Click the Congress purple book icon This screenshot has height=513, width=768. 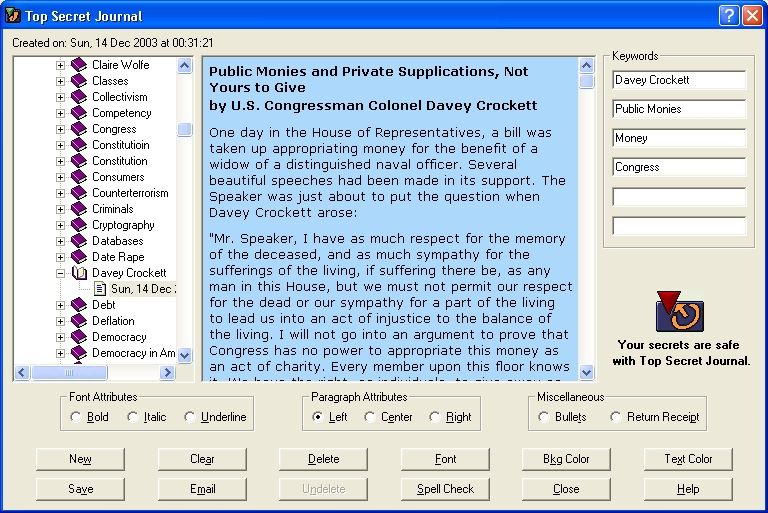coord(79,129)
